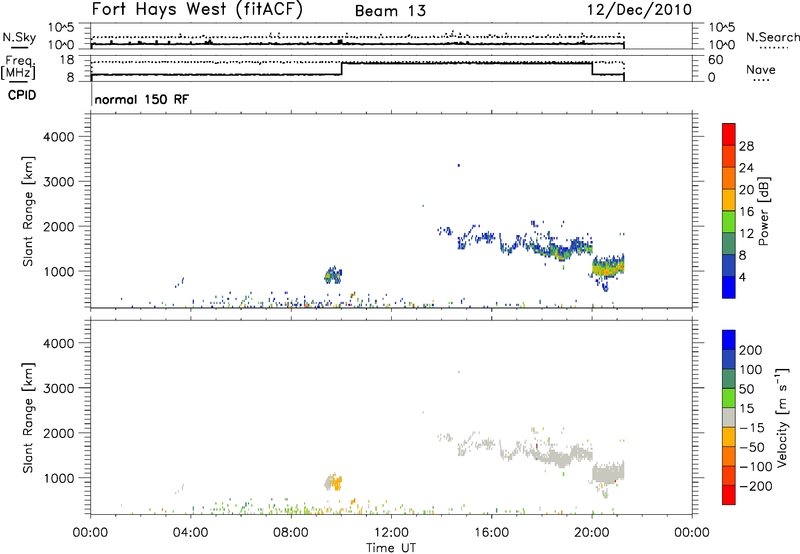Pick the gray Velocity segment between -15 and 15
This screenshot has height=554, width=800.
(729, 417)
